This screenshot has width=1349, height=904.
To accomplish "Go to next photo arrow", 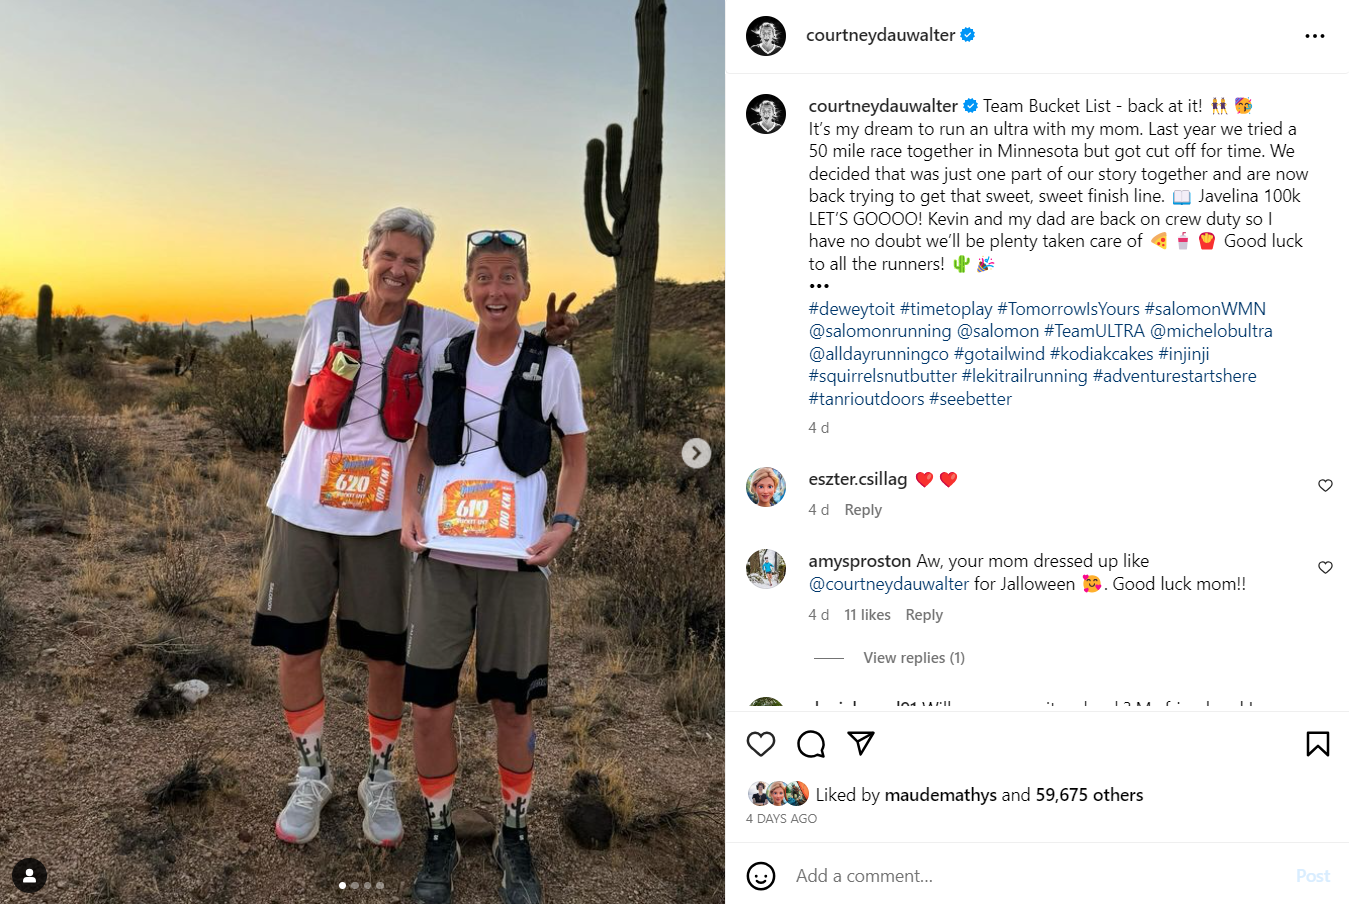I will point(696,453).
